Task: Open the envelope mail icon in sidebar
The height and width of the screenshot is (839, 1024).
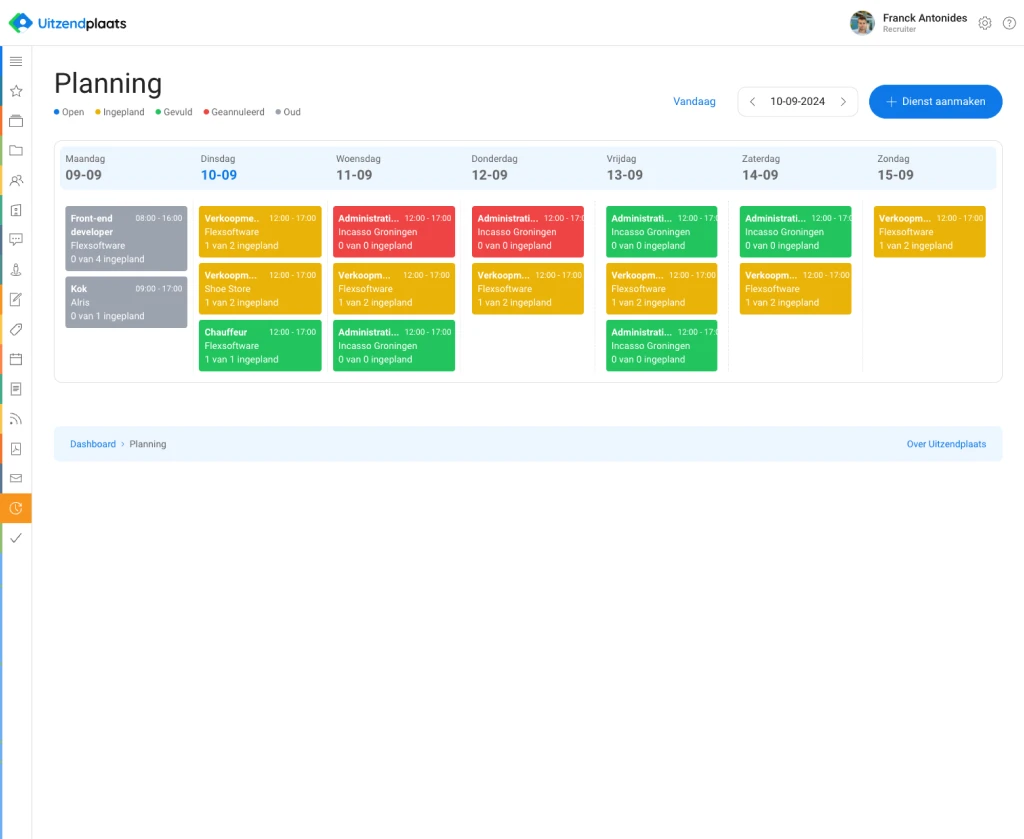Action: (16, 478)
